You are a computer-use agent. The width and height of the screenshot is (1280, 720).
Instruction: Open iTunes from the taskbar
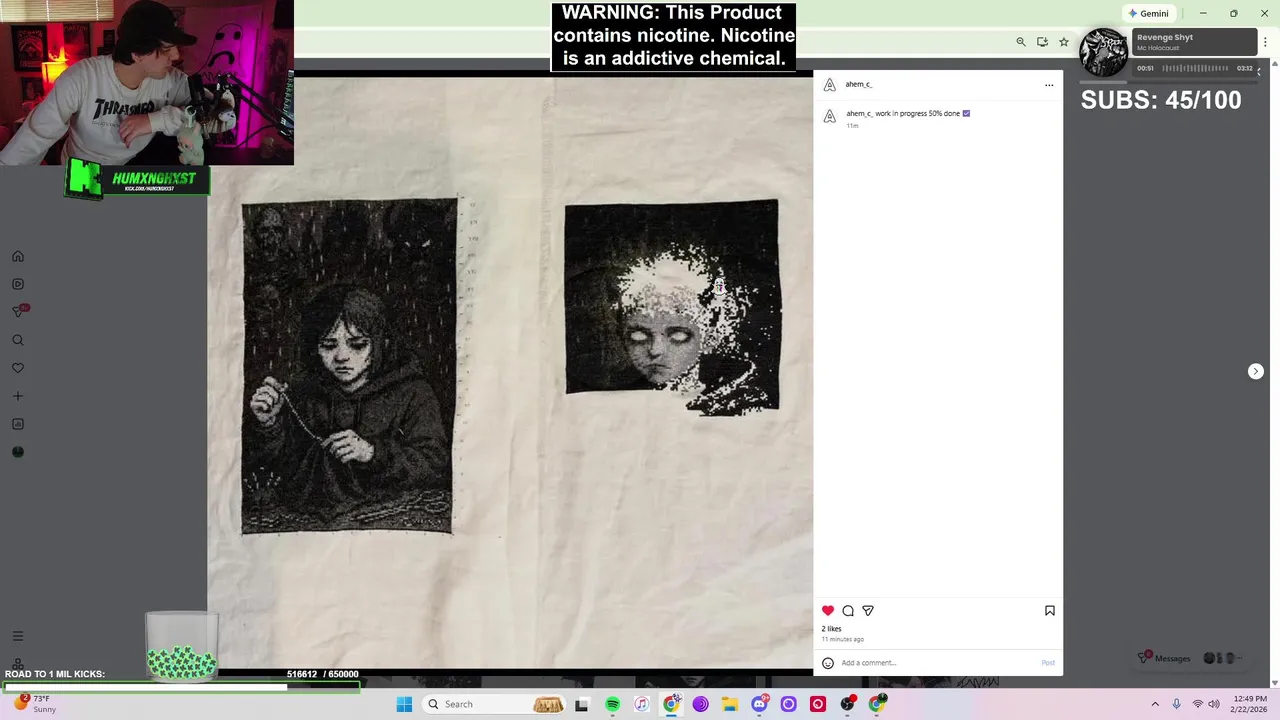click(x=642, y=704)
